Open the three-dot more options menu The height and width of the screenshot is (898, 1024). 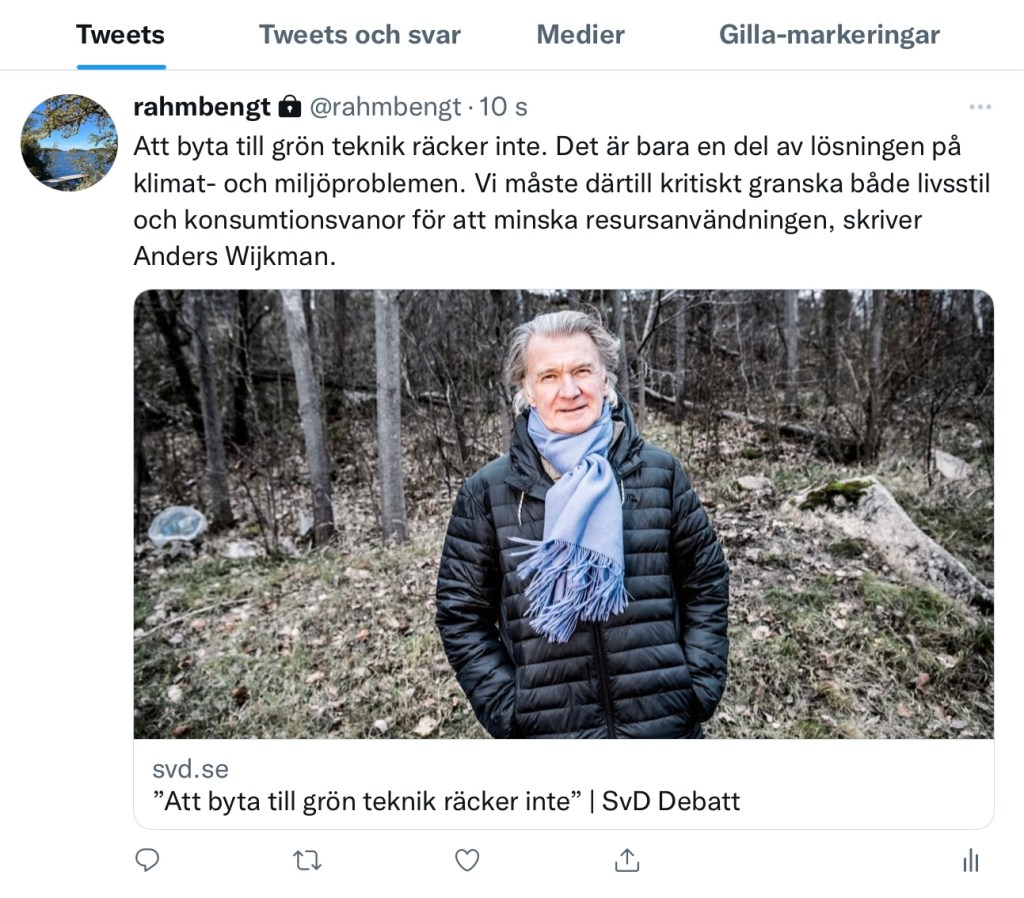tap(979, 107)
